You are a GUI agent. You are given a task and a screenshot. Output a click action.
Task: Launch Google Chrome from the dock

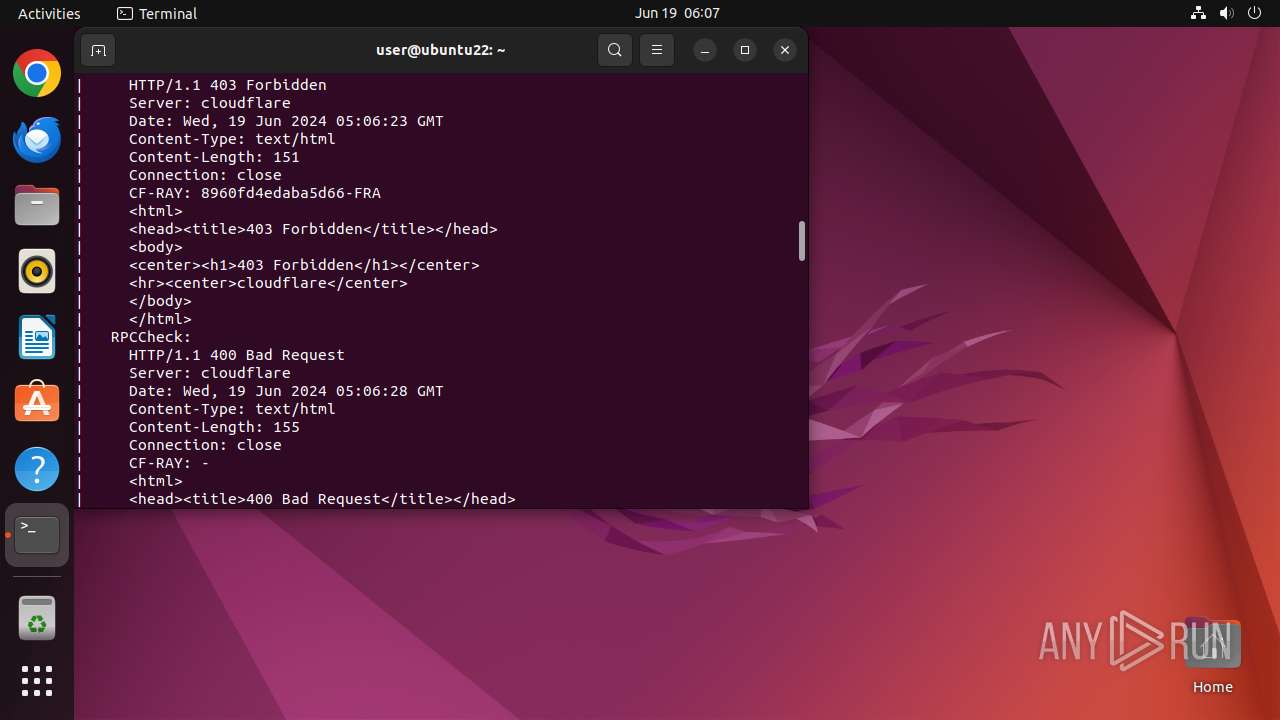37,73
